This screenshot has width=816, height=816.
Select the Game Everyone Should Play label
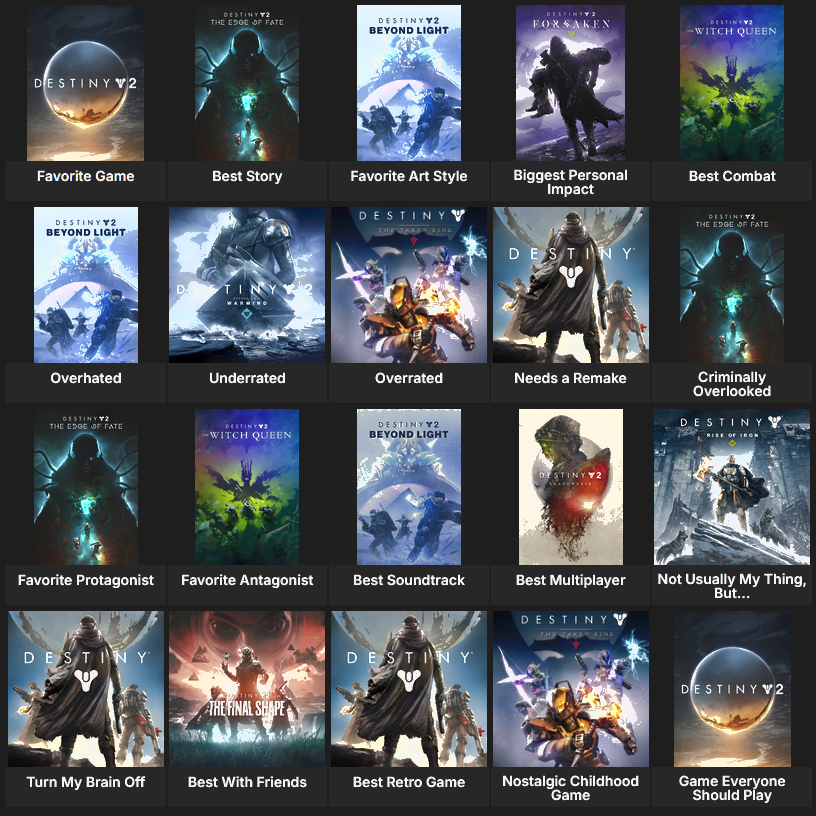click(732, 788)
